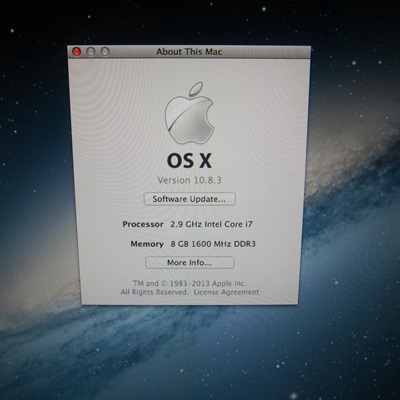
Task: Open Software Update
Action: [190, 199]
